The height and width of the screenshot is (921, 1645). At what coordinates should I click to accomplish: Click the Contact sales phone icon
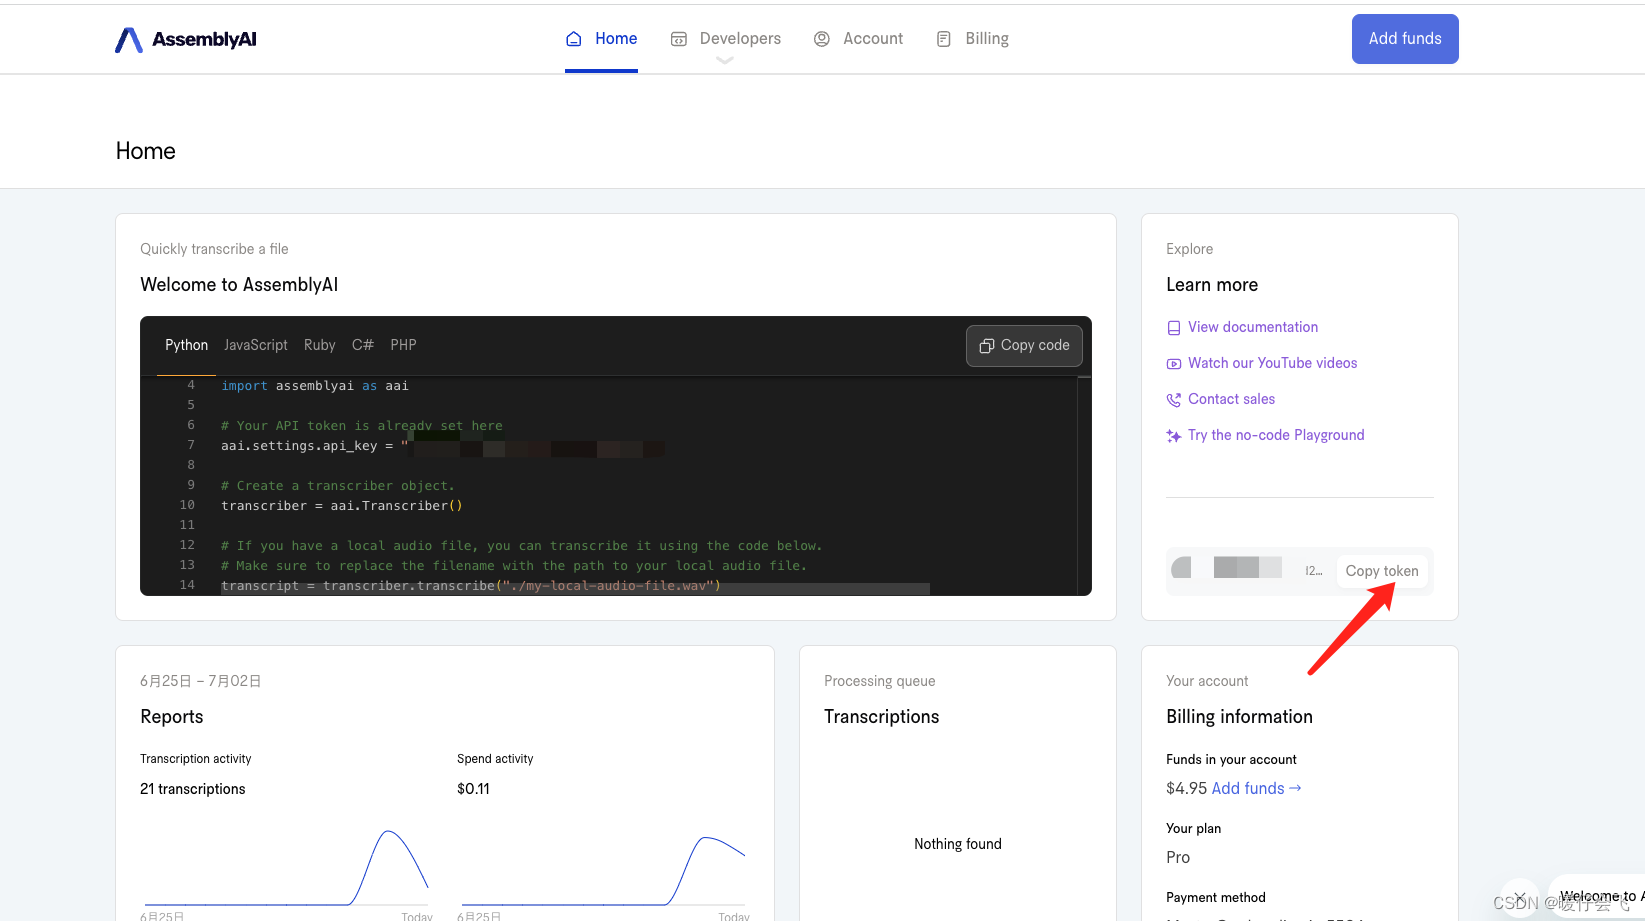coord(1174,400)
